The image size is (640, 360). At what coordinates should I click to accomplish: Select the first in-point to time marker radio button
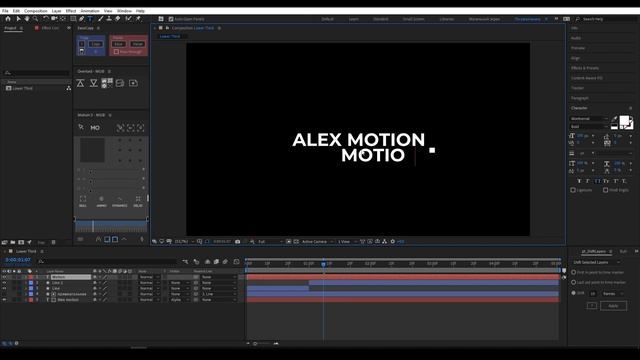coord(573,272)
